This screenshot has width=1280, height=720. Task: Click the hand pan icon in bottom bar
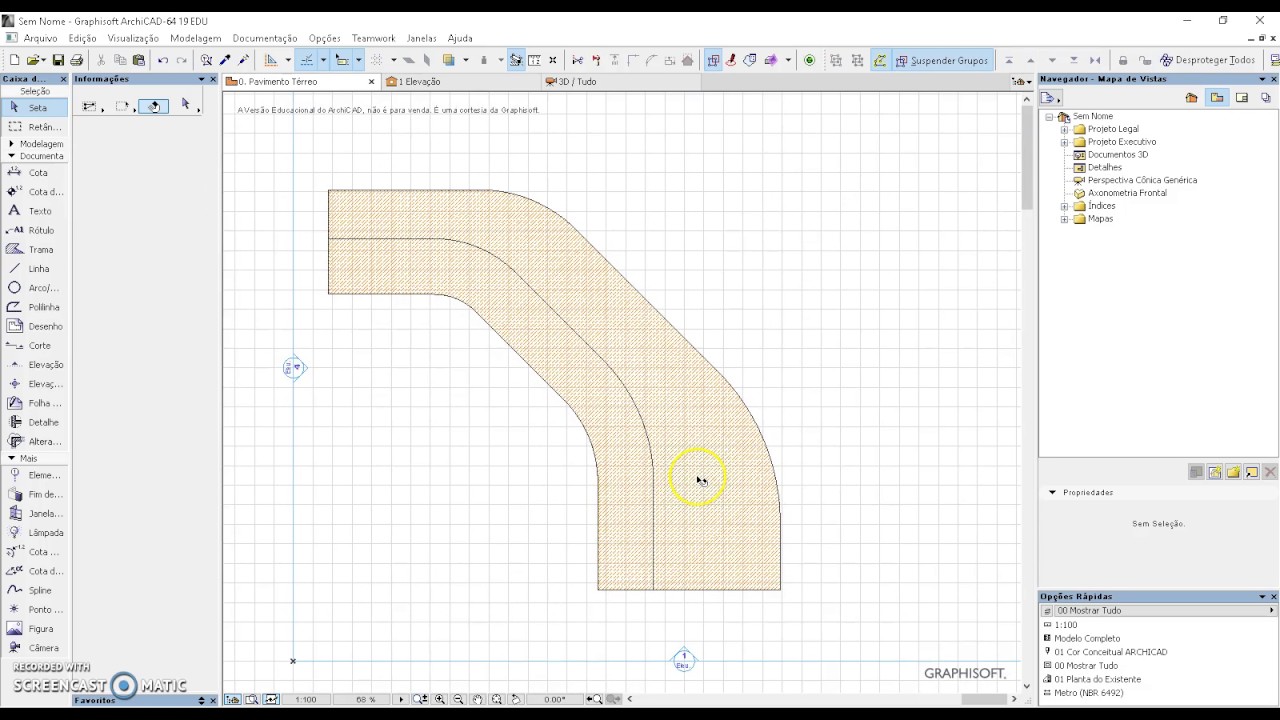coord(478,699)
